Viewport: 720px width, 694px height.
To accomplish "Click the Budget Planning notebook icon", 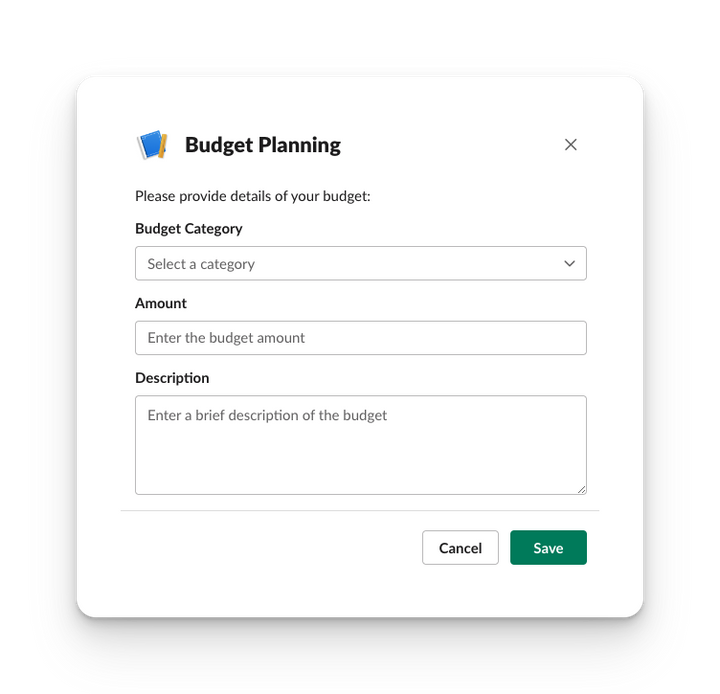I will point(152,145).
